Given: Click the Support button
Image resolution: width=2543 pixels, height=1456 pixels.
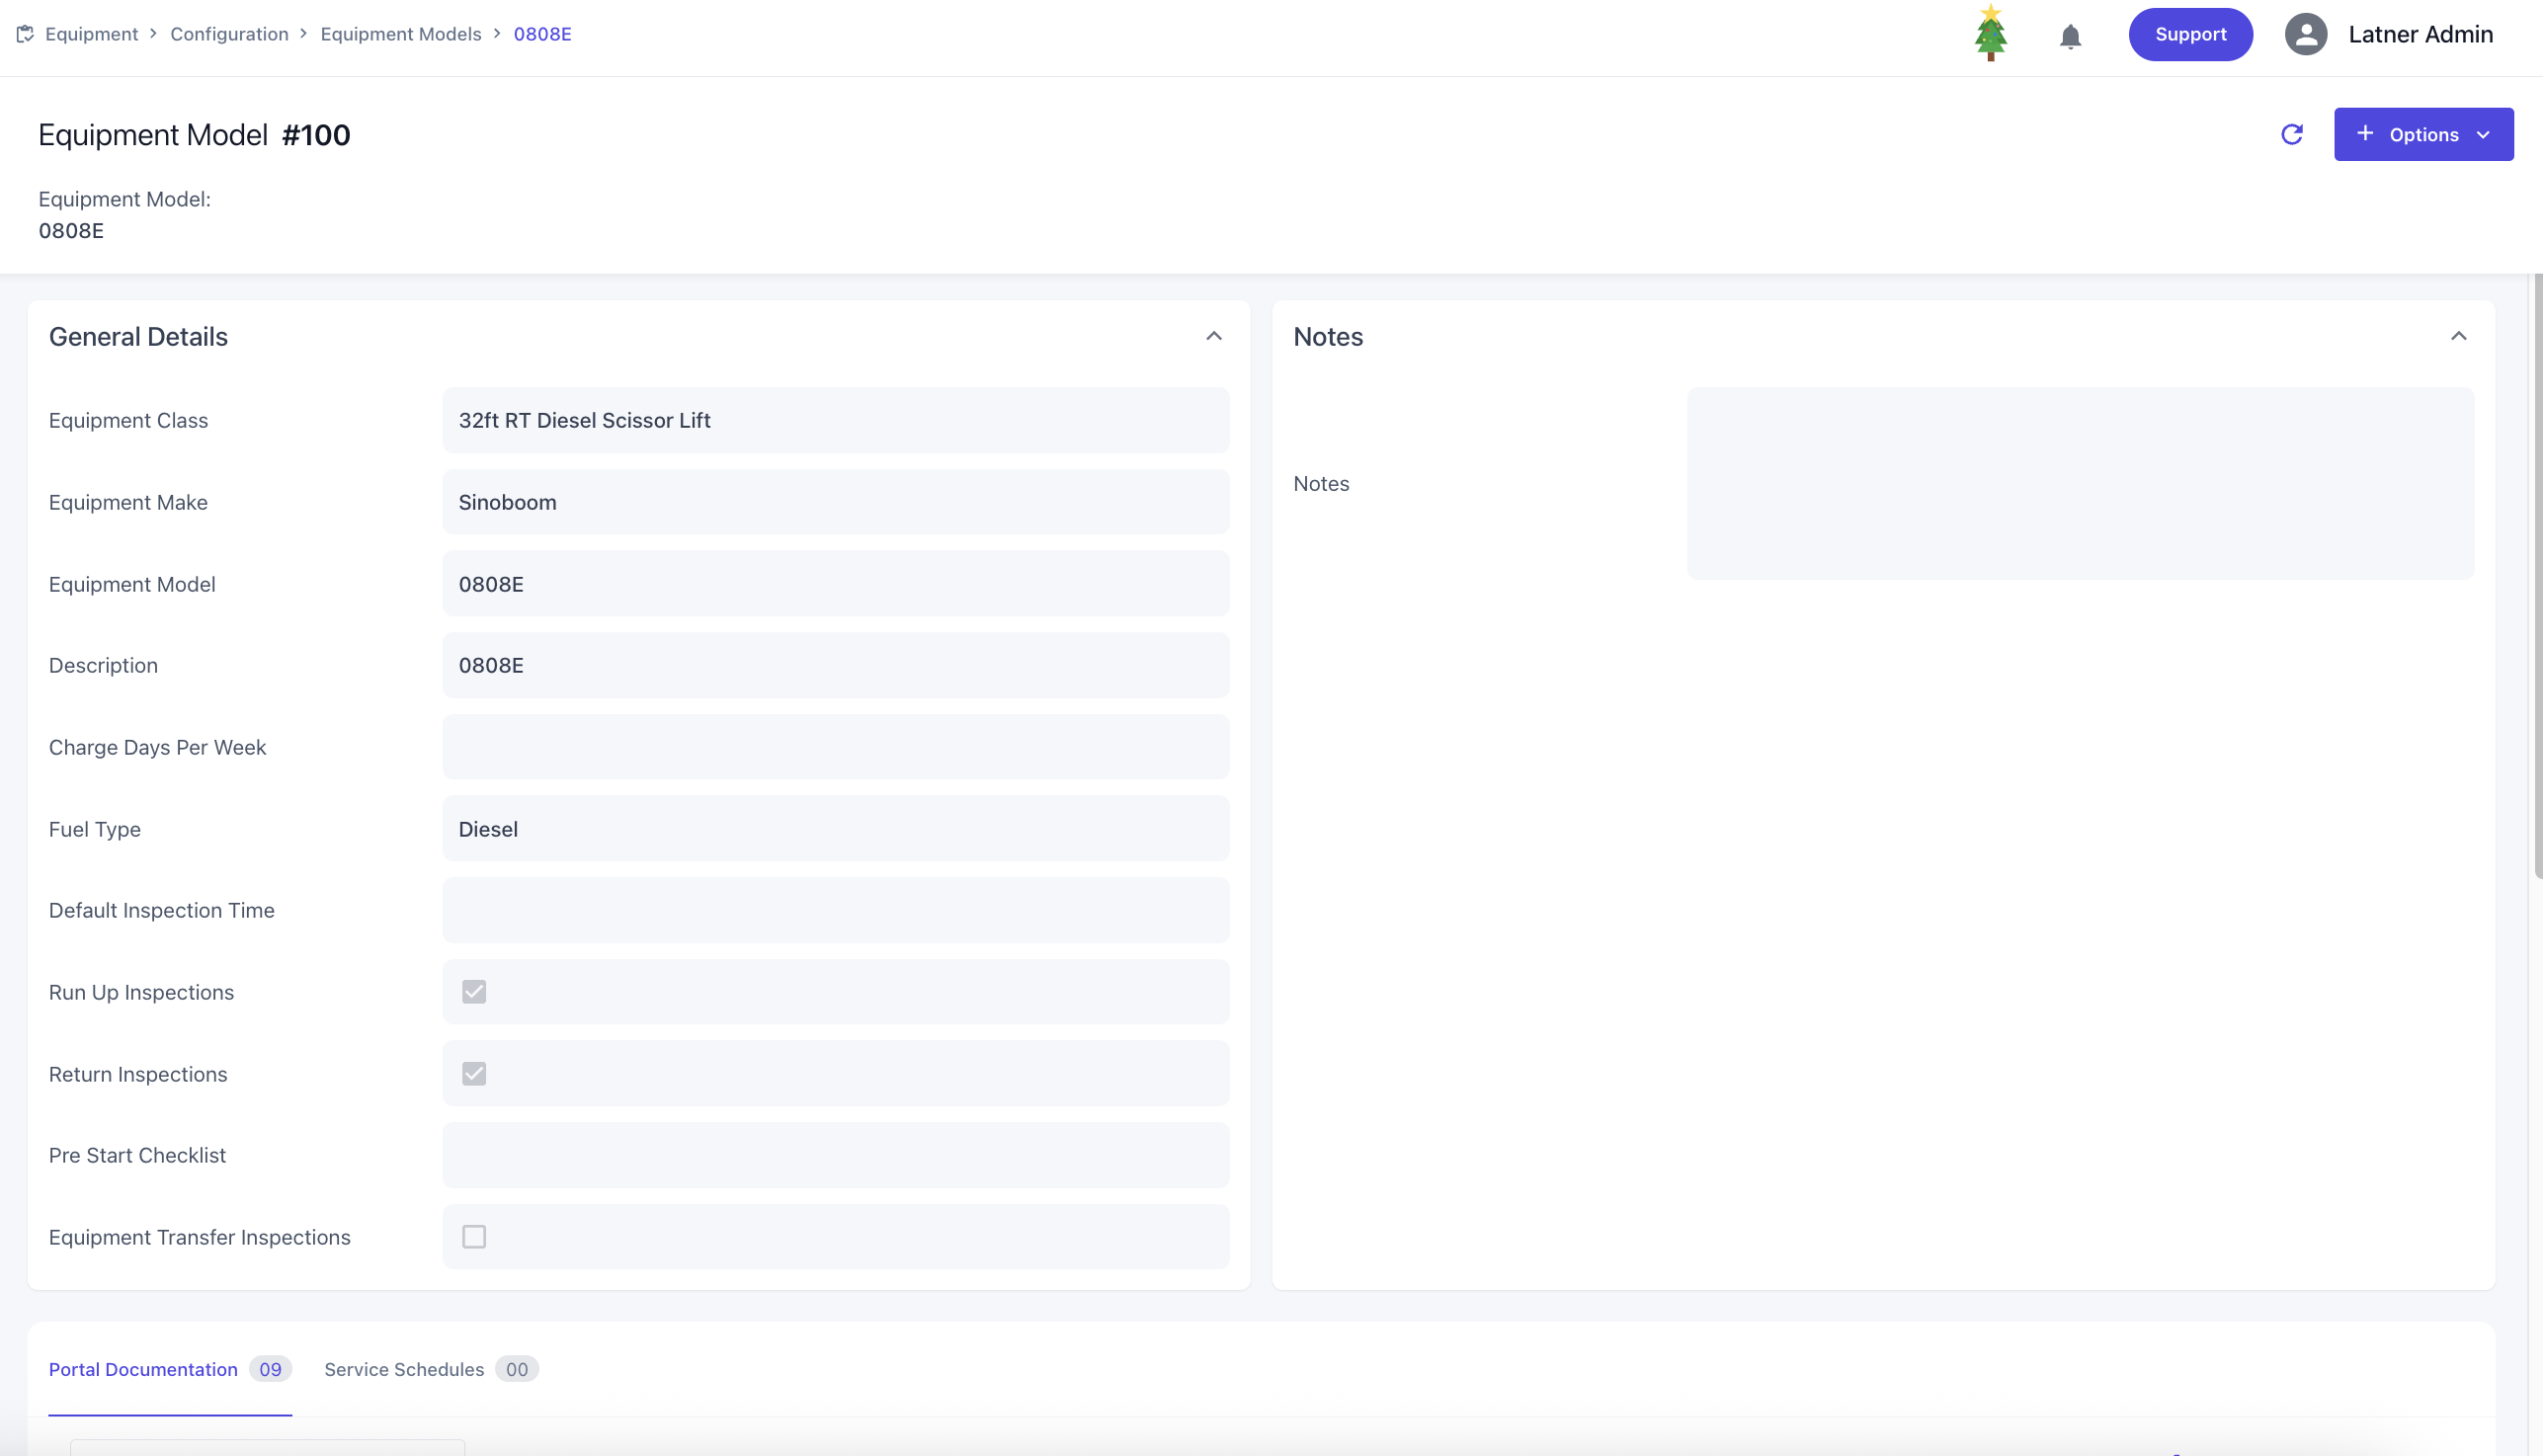Looking at the screenshot, I should pyautogui.click(x=2190, y=35).
